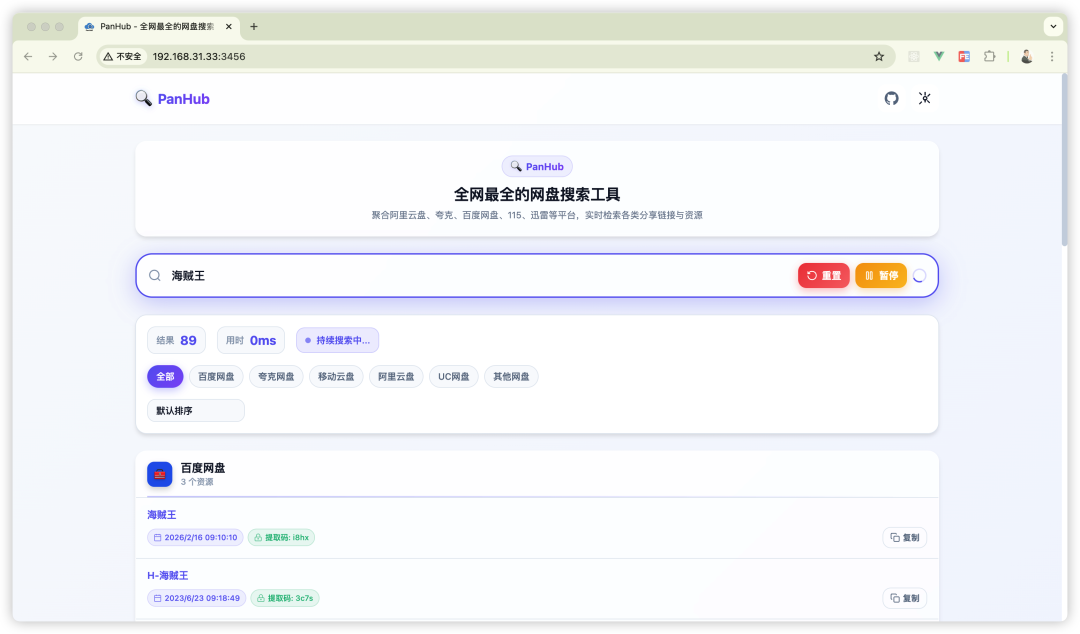This screenshot has width=1080, height=634.
Task: Bookmark the page via the star icon
Action: point(878,57)
